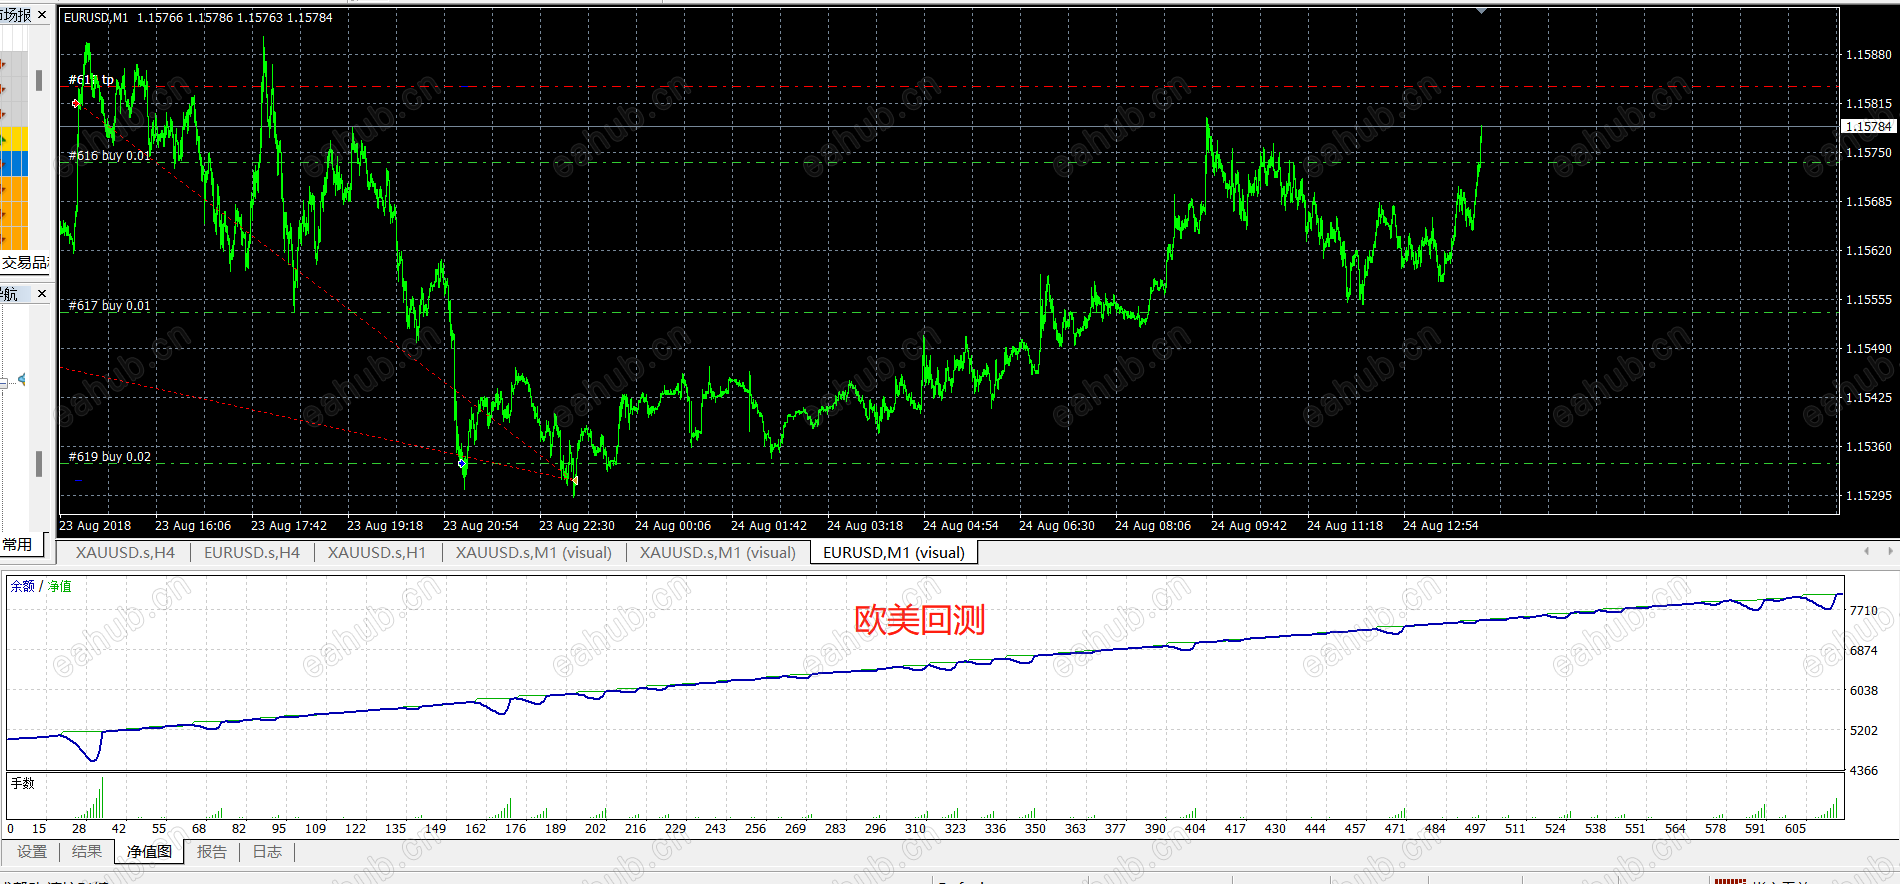Viewport: 1900px width, 884px height.
Task: Open the 结果 tester tab
Action: pyautogui.click(x=87, y=852)
